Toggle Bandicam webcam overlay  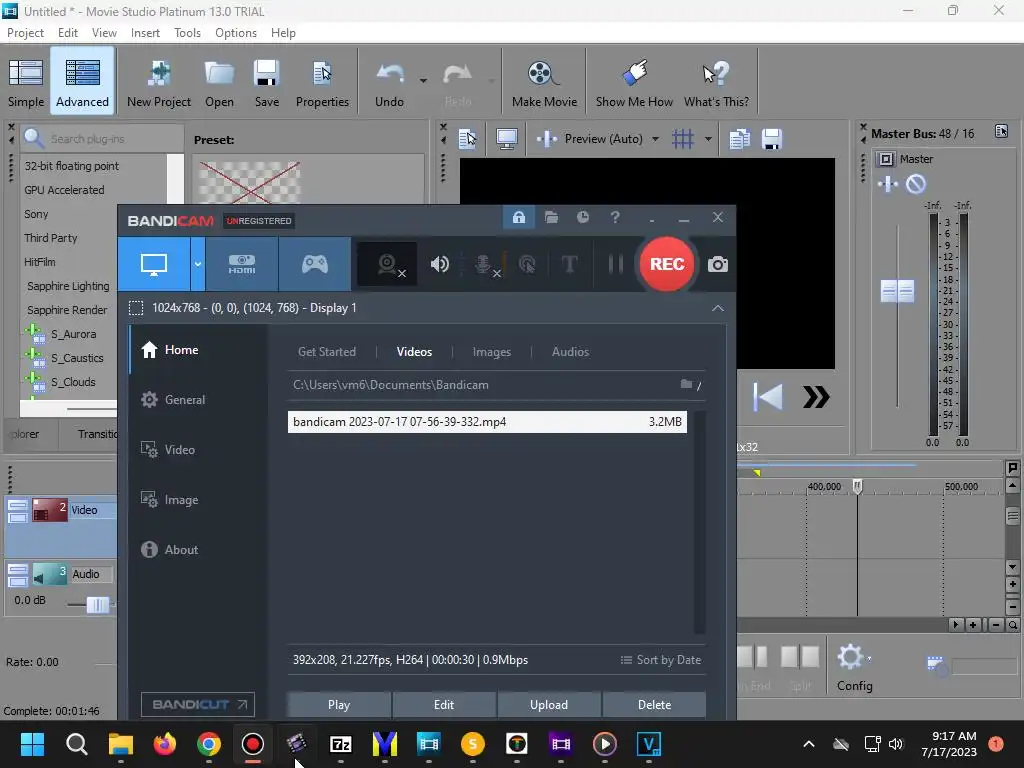[x=387, y=264]
